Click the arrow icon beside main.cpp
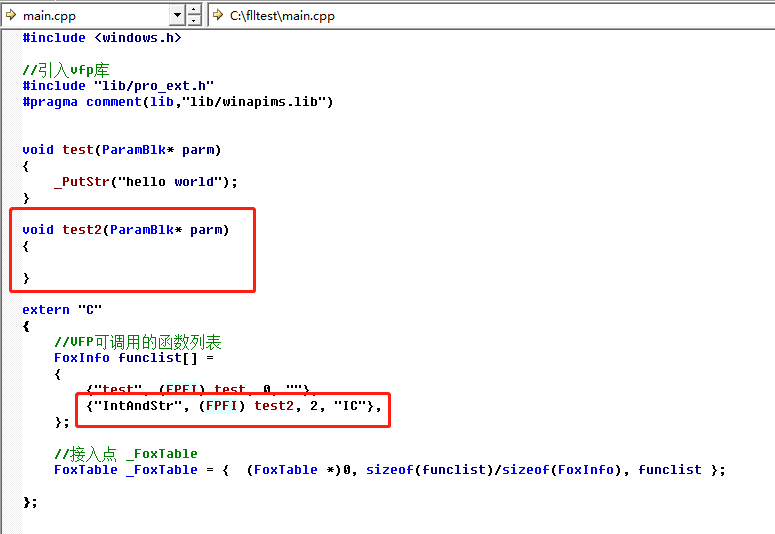Viewport: 775px width, 534px height. tap(11, 15)
